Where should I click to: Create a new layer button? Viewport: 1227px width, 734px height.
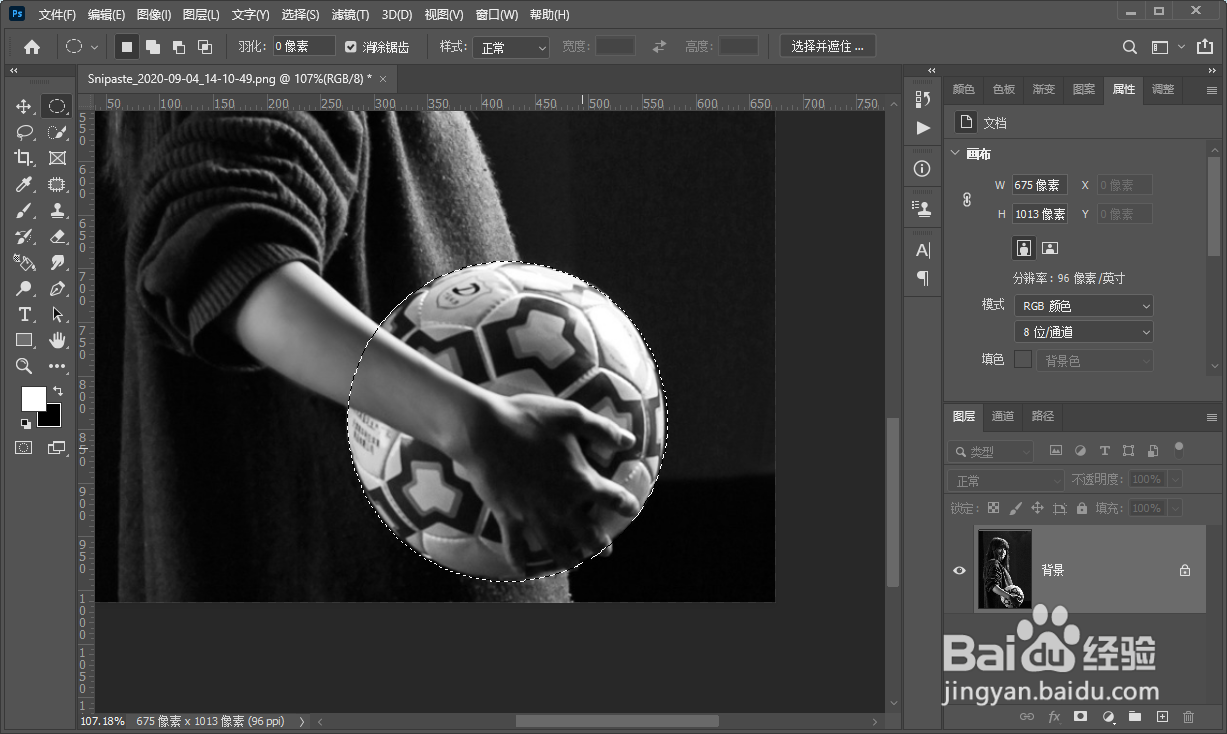(x=1162, y=717)
